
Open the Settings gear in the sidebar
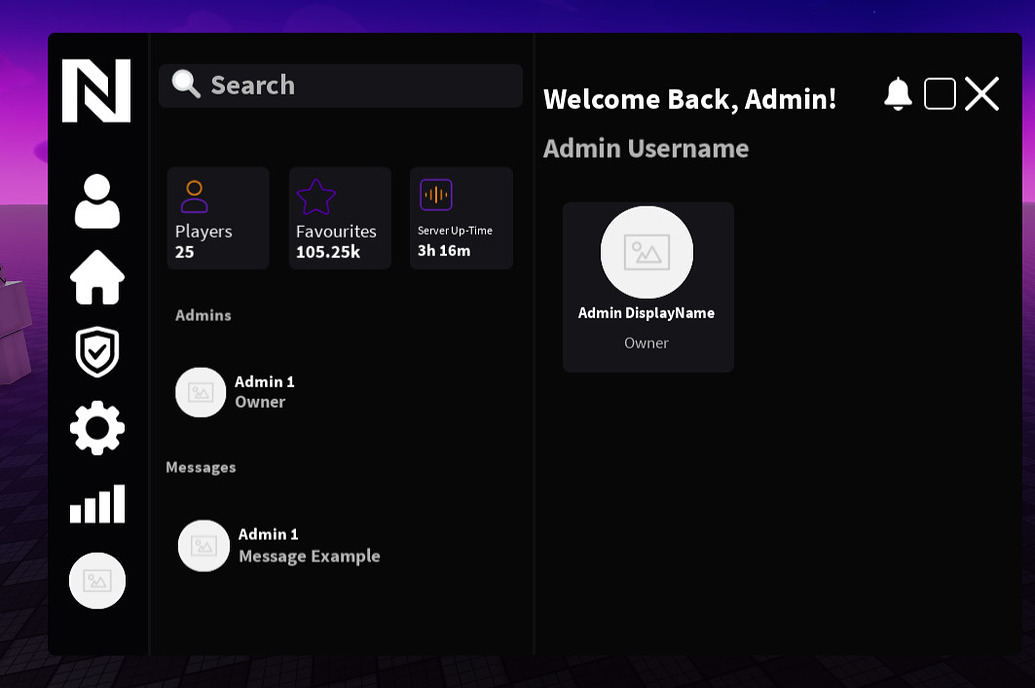97,428
